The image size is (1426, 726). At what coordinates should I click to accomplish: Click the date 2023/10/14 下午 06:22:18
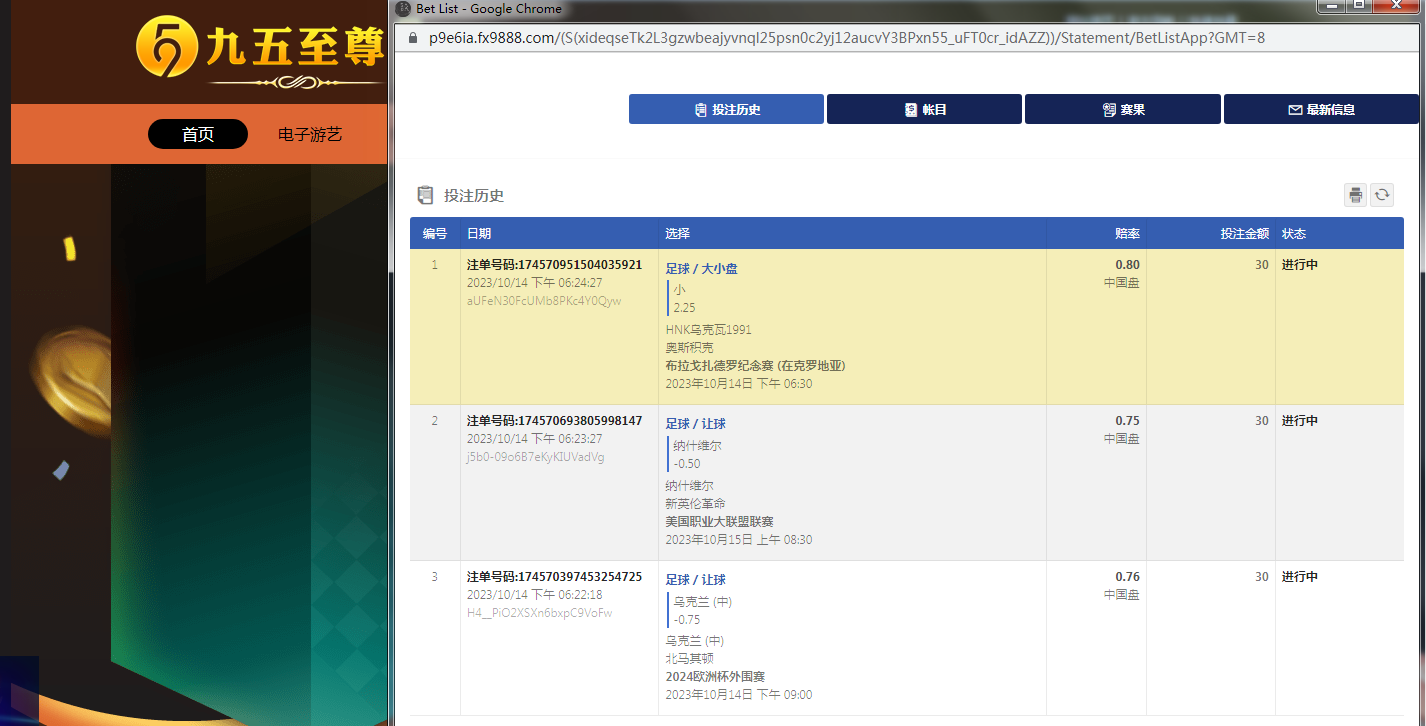click(535, 595)
